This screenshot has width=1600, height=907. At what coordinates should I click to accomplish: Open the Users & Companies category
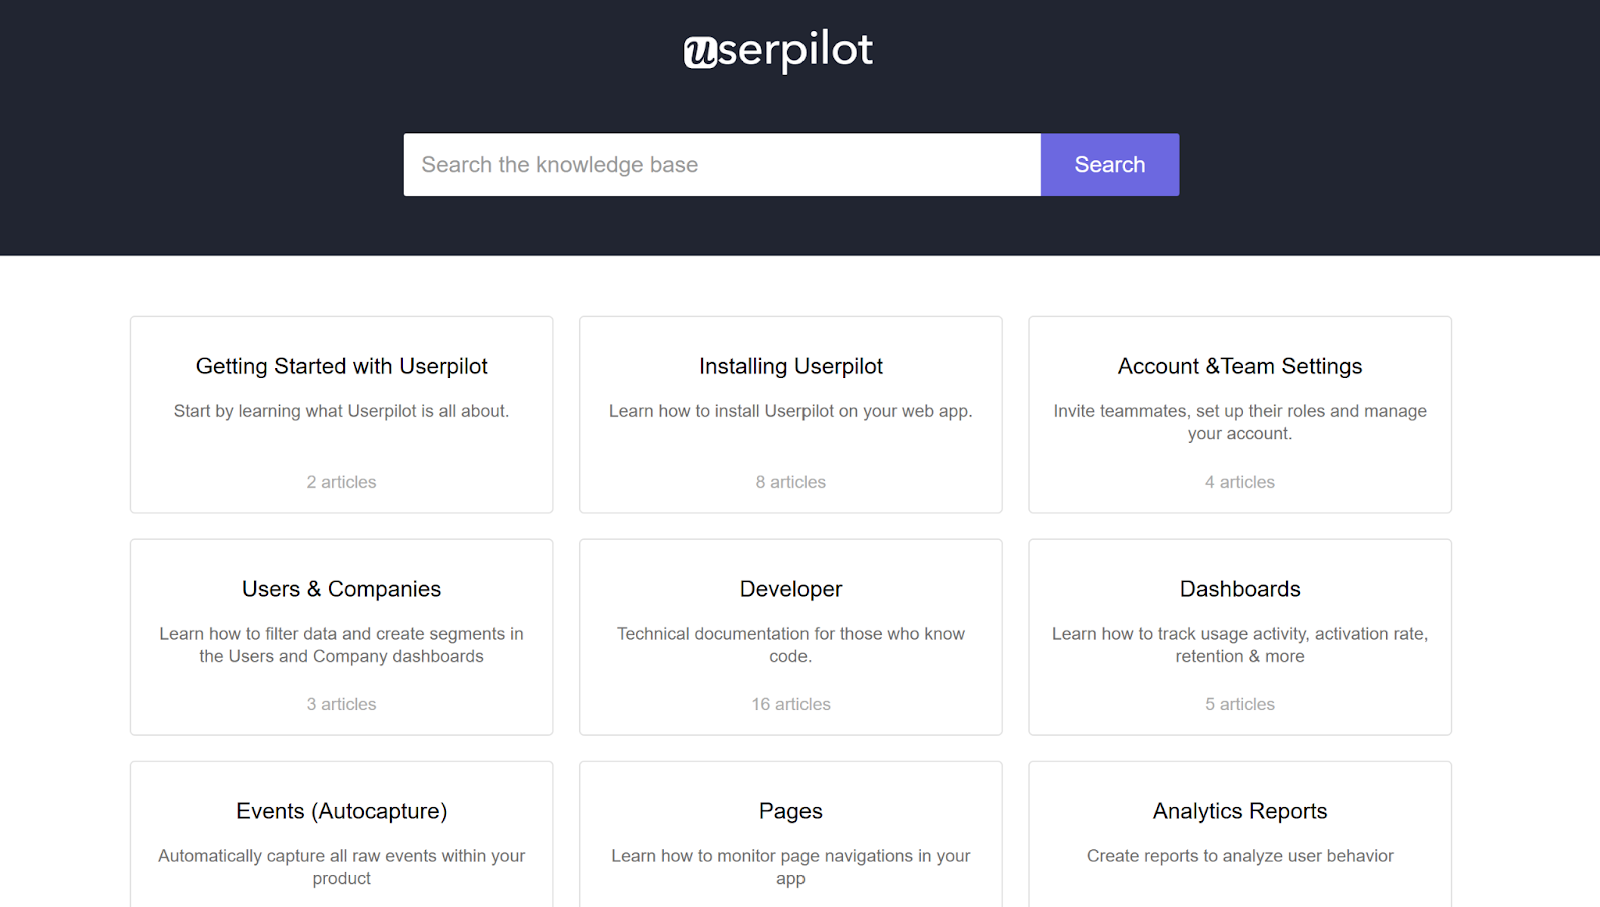[x=341, y=637]
